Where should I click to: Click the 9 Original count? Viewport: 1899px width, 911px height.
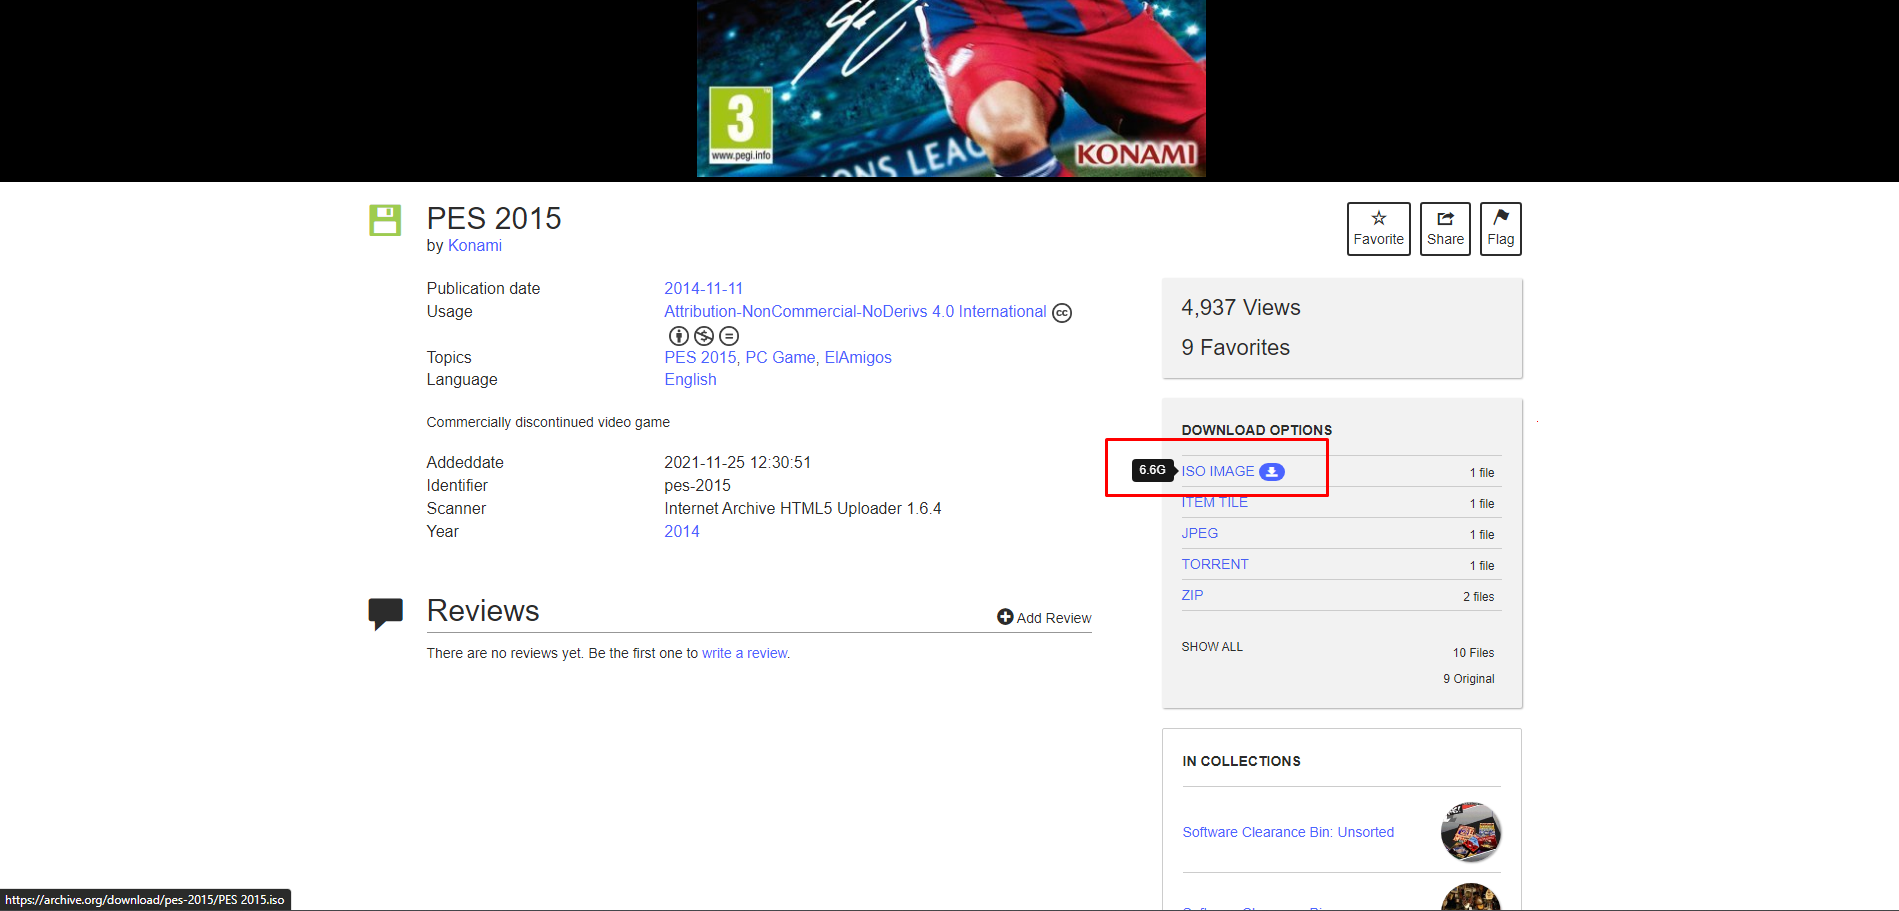pyautogui.click(x=1468, y=679)
